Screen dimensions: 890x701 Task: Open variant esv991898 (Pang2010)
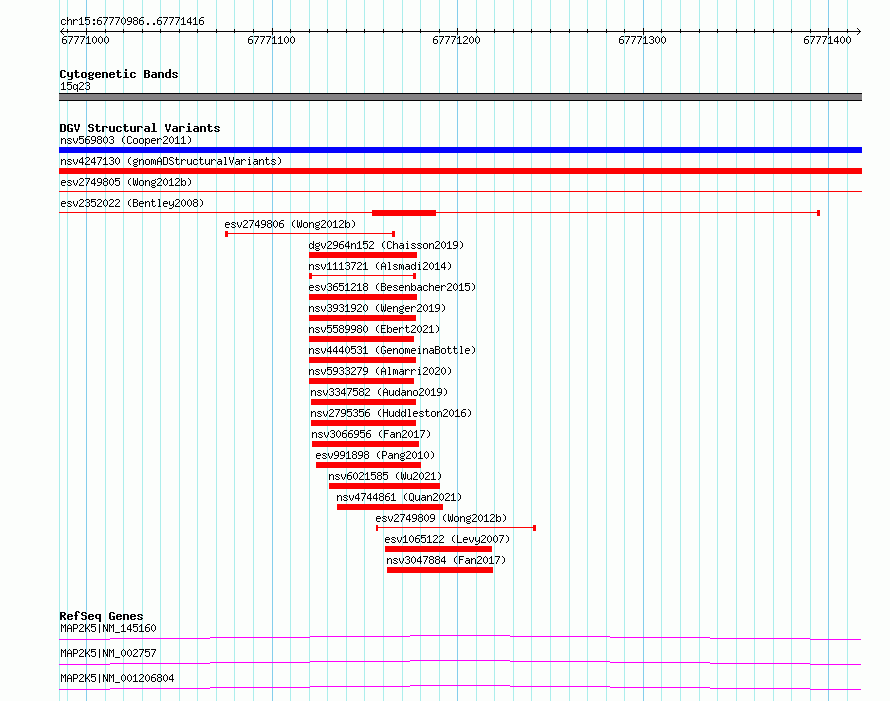tap(375, 455)
